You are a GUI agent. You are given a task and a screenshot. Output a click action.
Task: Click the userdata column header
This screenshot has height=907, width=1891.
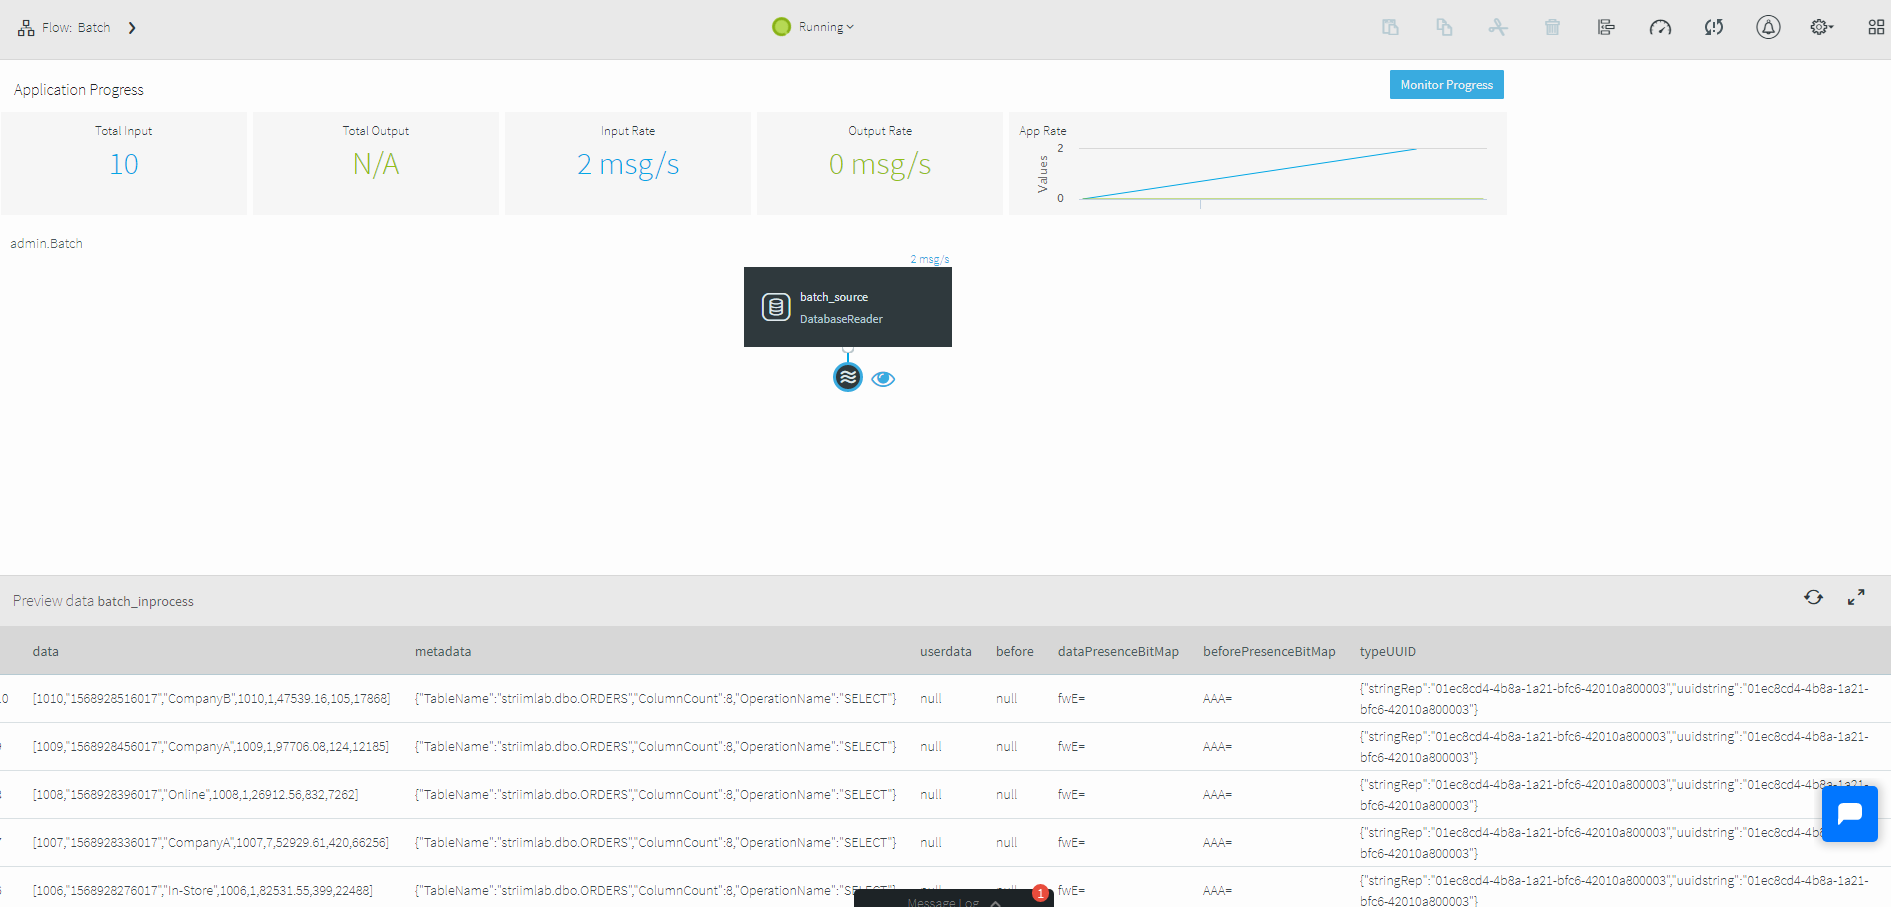(x=946, y=651)
